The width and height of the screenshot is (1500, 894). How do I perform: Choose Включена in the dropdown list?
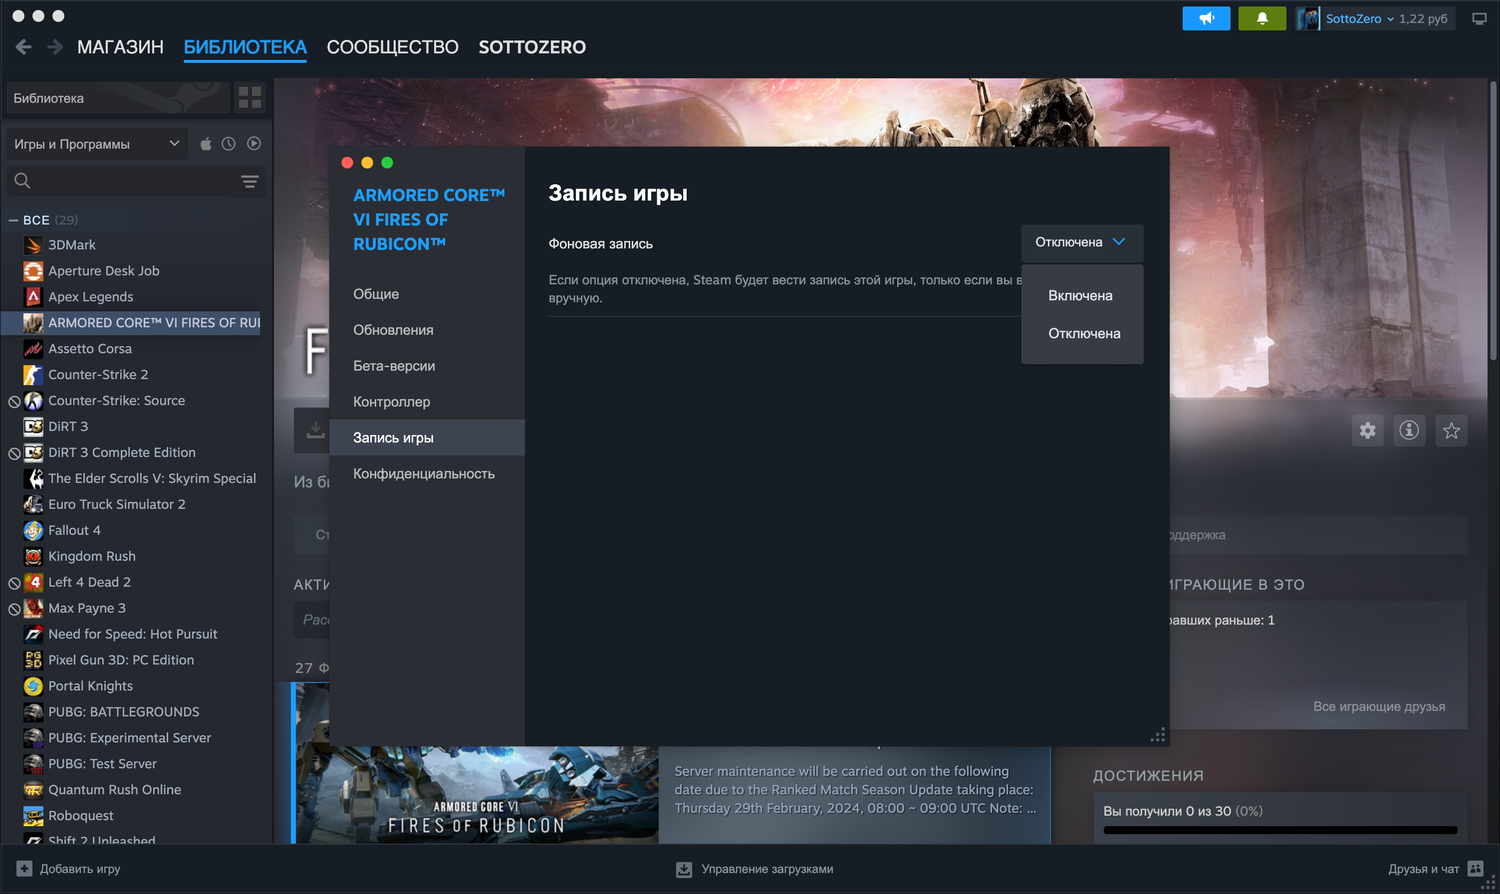(x=1082, y=296)
